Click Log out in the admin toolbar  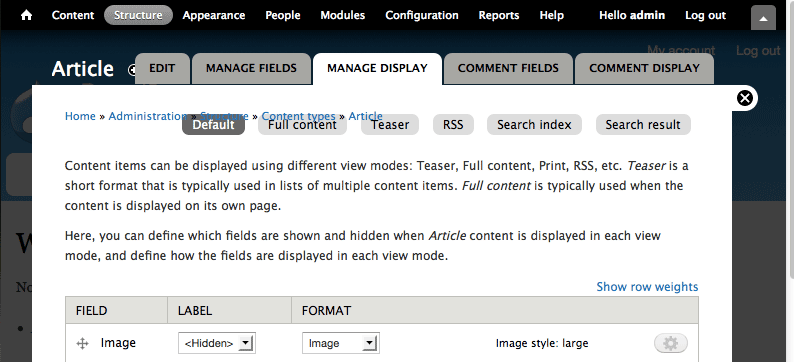click(x=705, y=15)
